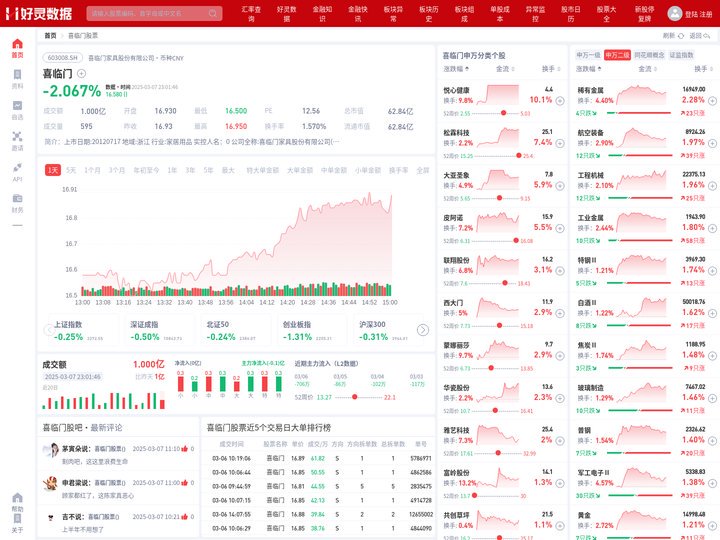
Task: Click 悦心健康 52周价 range marker
Action: 503,113
